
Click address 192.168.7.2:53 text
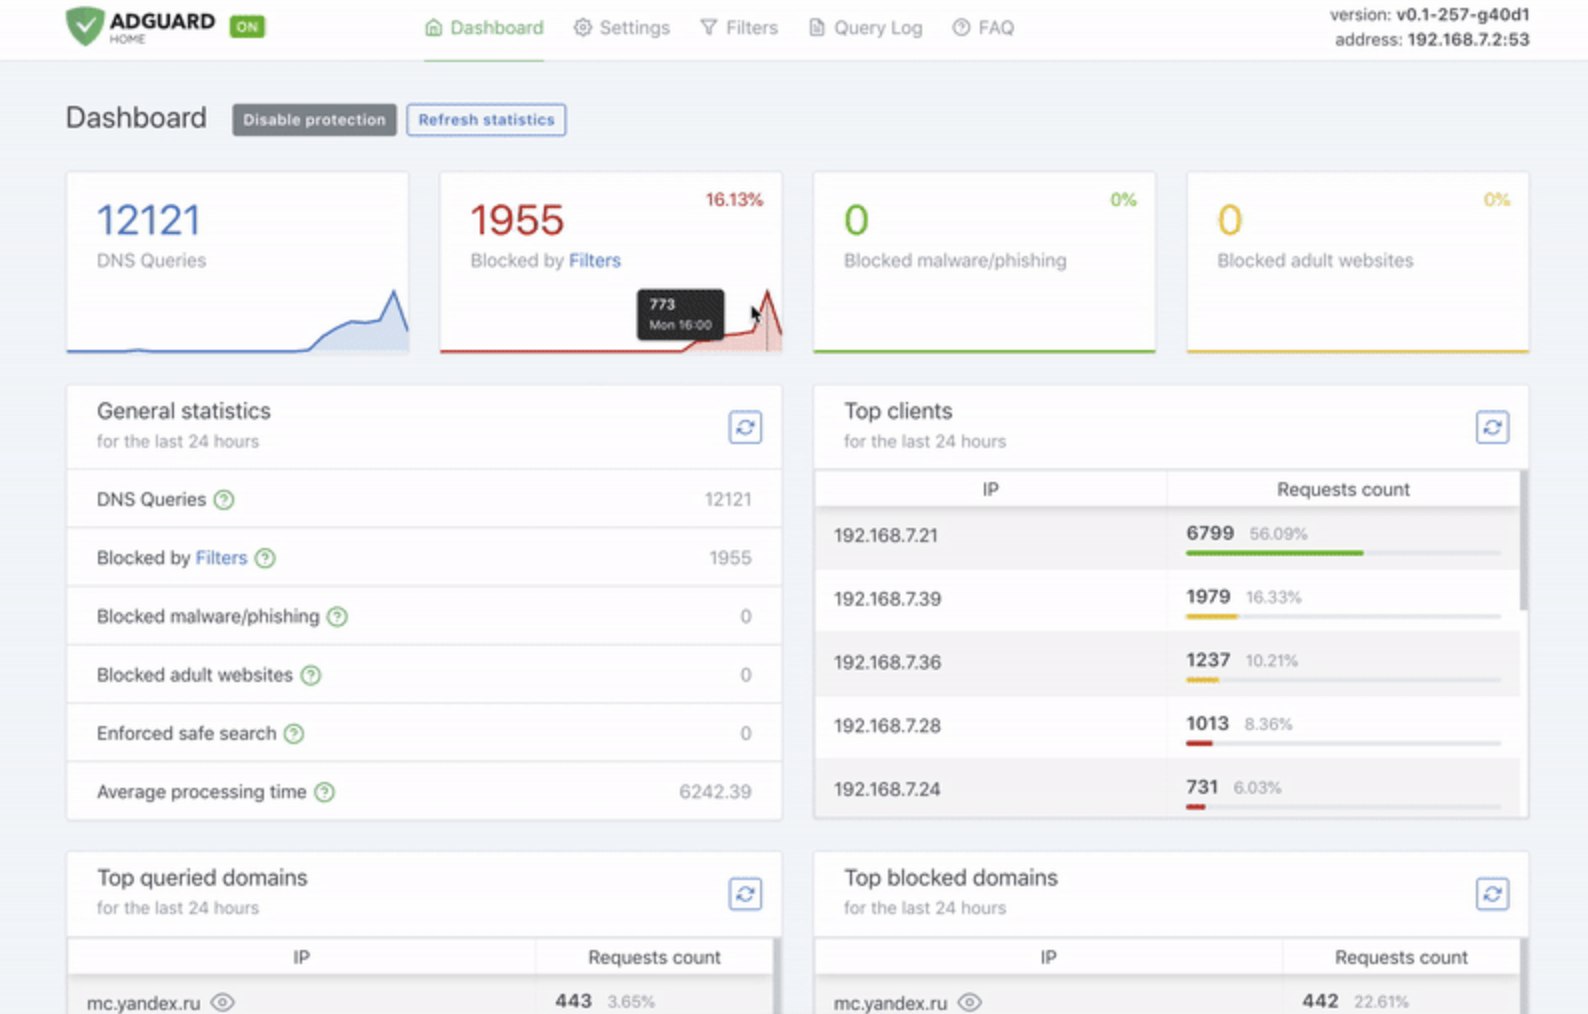pos(1432,40)
